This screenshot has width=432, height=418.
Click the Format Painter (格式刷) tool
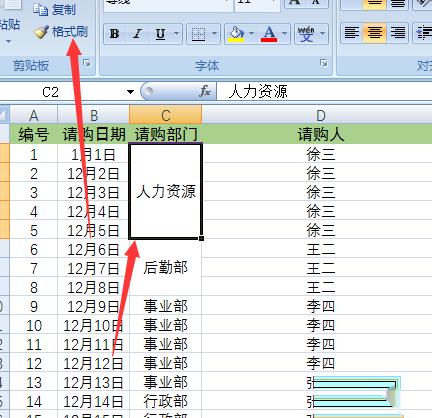tap(61, 32)
